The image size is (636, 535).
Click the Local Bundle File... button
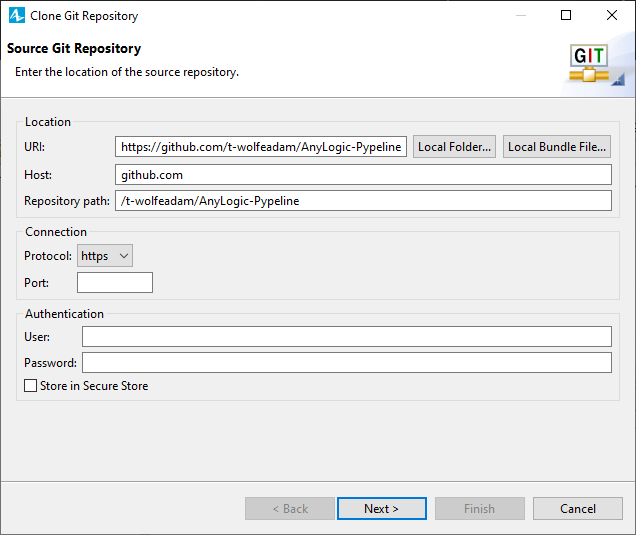click(x=557, y=146)
